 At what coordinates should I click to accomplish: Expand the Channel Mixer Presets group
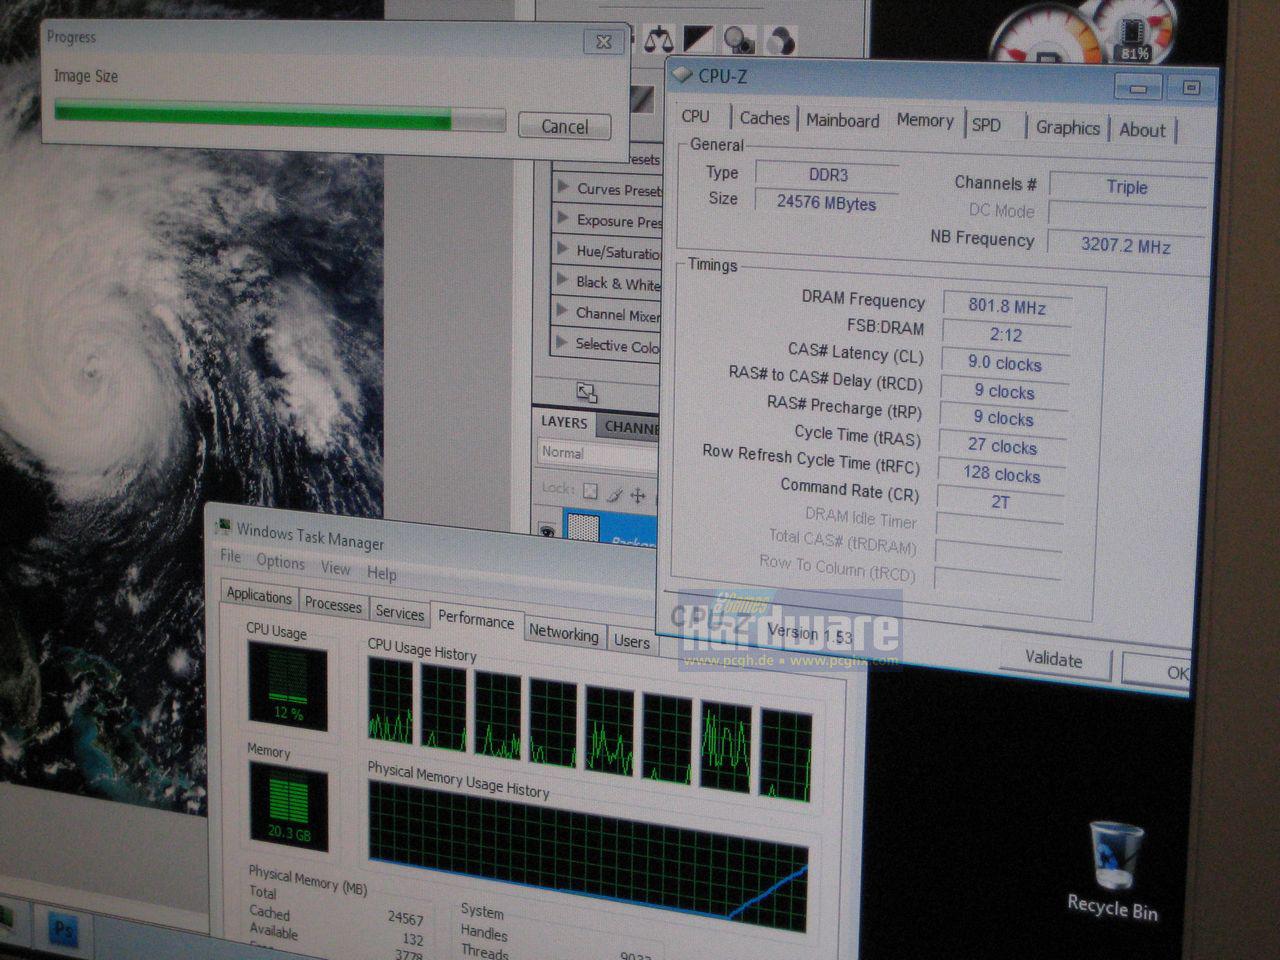[563, 312]
